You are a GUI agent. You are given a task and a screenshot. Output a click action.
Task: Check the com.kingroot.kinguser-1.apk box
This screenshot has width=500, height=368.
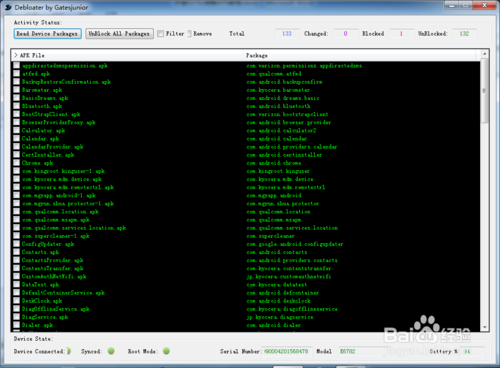(16, 171)
